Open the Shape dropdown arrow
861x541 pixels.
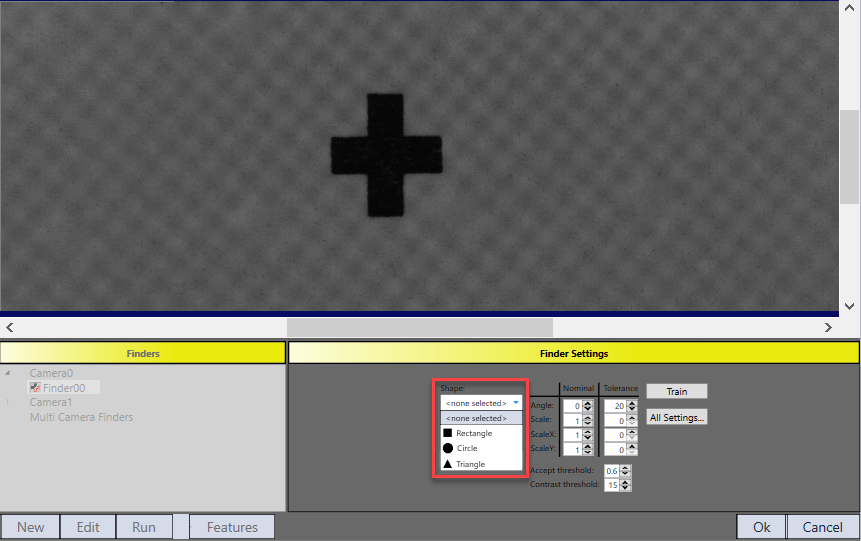point(515,402)
